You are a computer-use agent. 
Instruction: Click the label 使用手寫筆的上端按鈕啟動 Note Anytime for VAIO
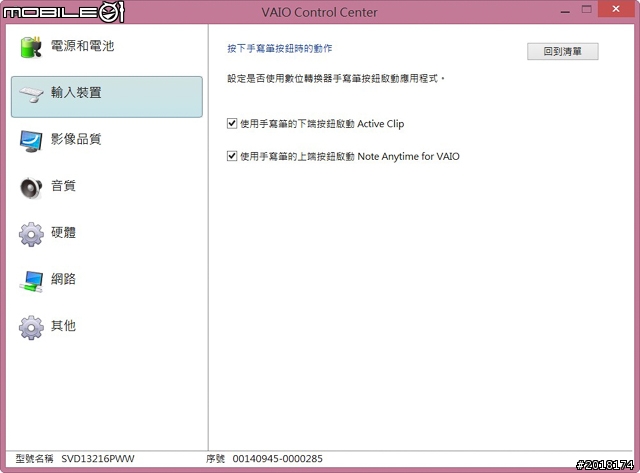click(x=350, y=156)
